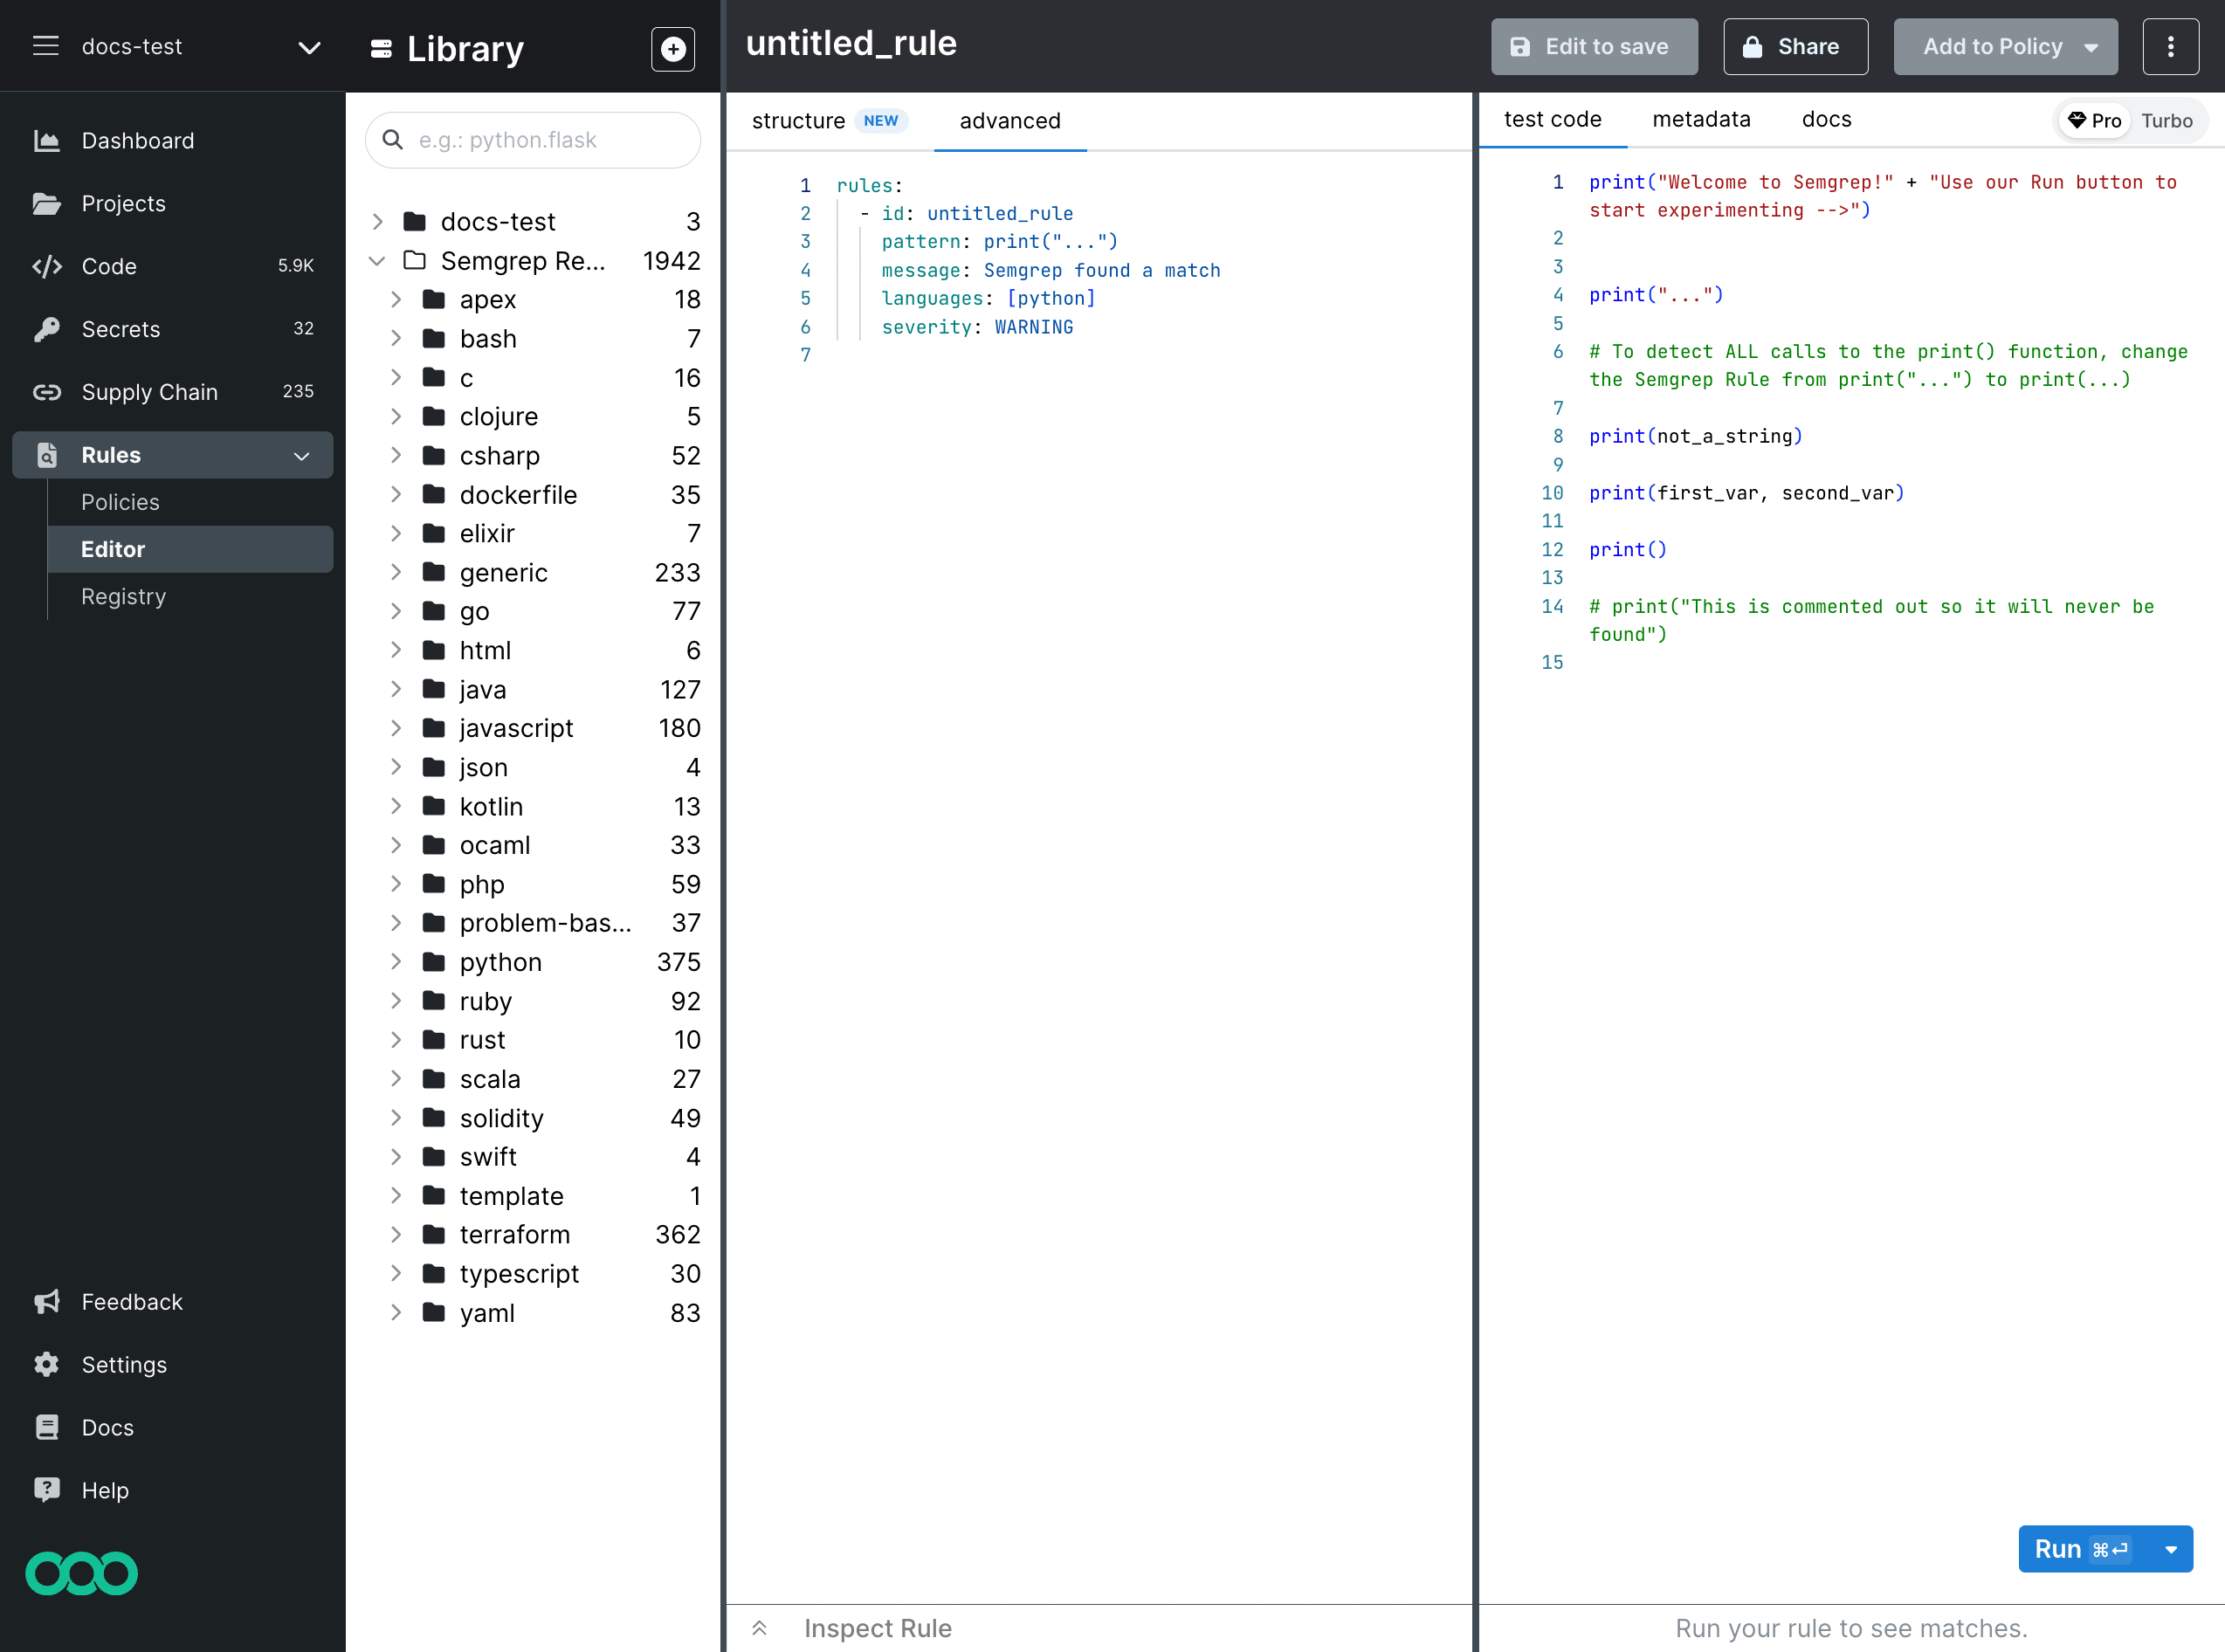Click the Secrets navigation icon
Image resolution: width=2225 pixels, height=1652 pixels.
coord(49,330)
